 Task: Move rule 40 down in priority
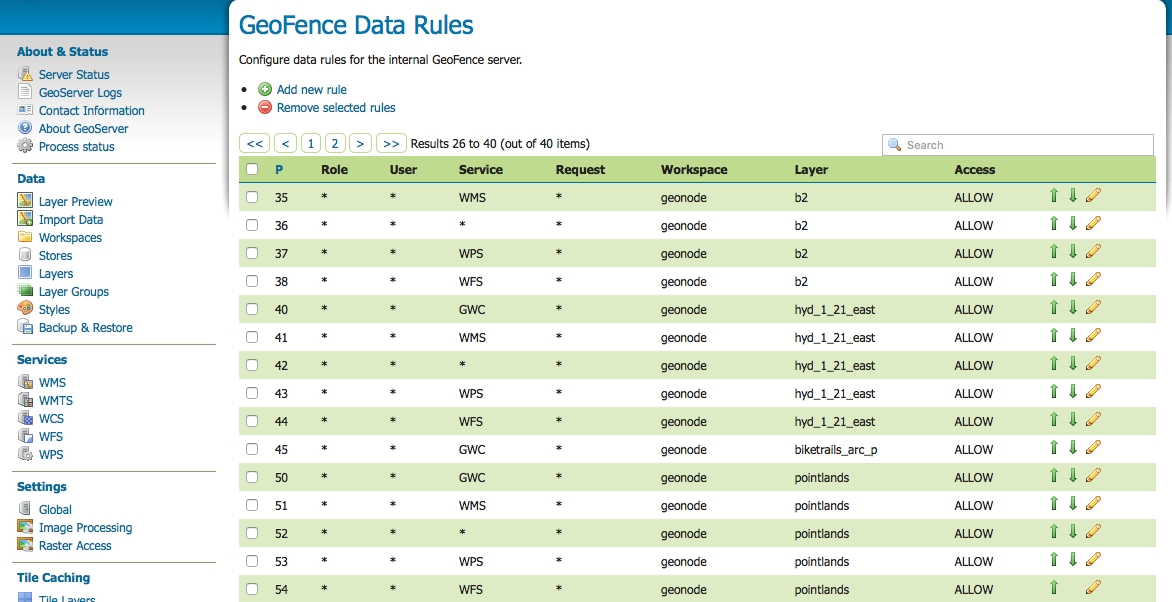(x=1073, y=307)
